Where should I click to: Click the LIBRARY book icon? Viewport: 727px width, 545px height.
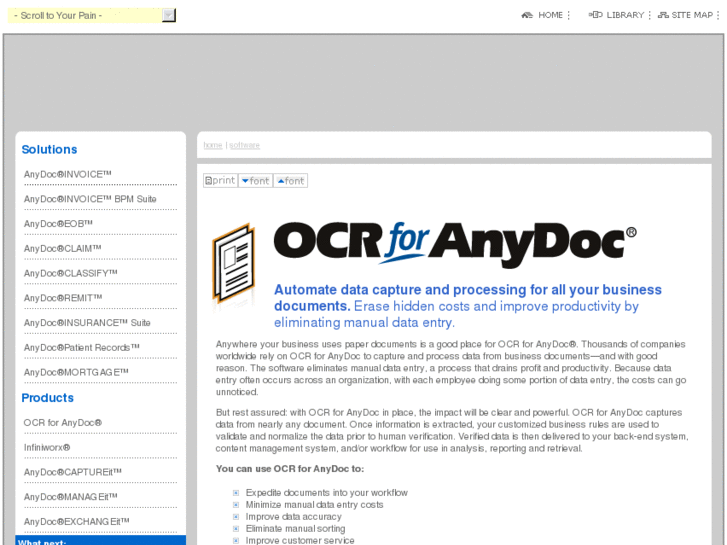[x=595, y=15]
